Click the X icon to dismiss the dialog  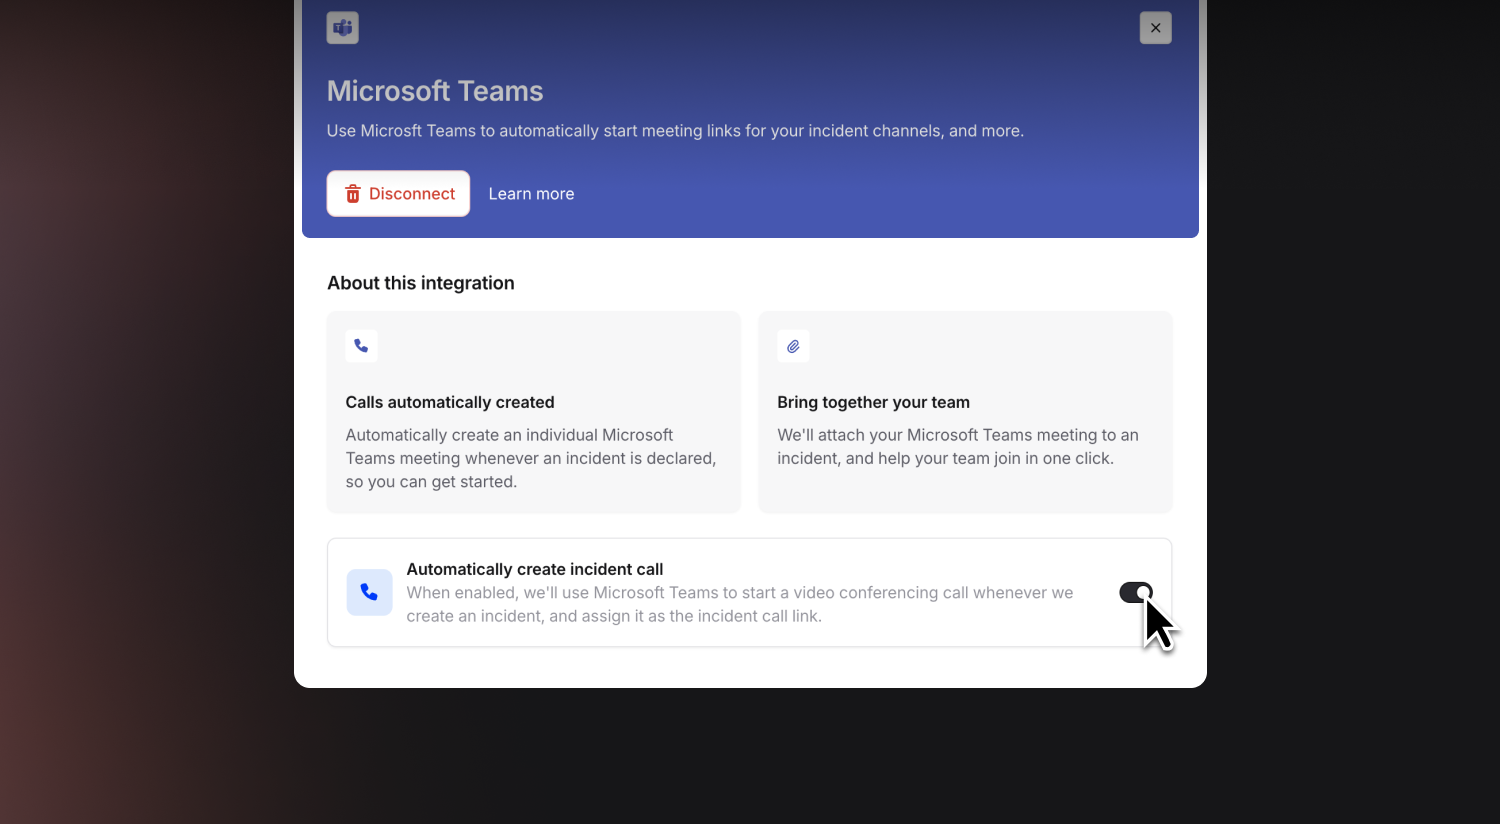point(1155,27)
